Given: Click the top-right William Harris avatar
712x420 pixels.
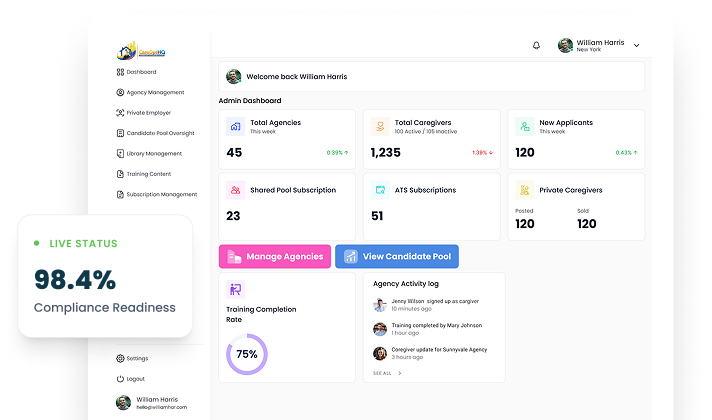Looking at the screenshot, I should (x=565, y=45).
